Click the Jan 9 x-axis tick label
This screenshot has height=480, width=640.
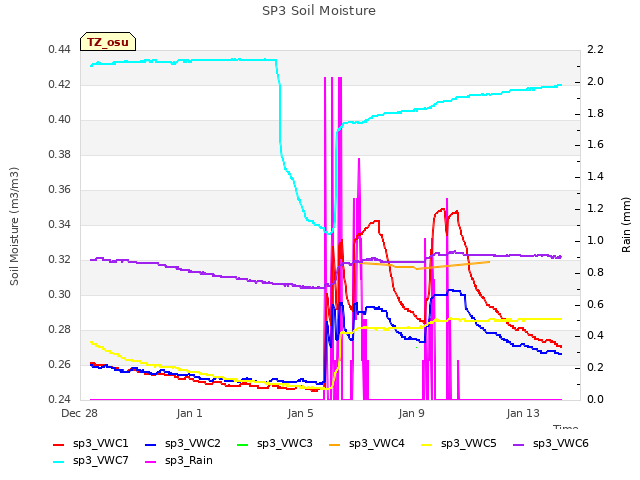(411, 413)
